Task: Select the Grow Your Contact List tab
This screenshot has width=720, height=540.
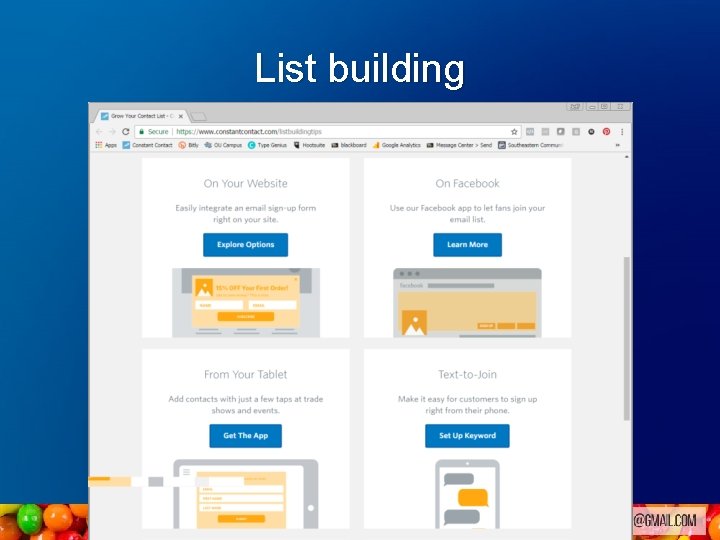Action: point(140,116)
